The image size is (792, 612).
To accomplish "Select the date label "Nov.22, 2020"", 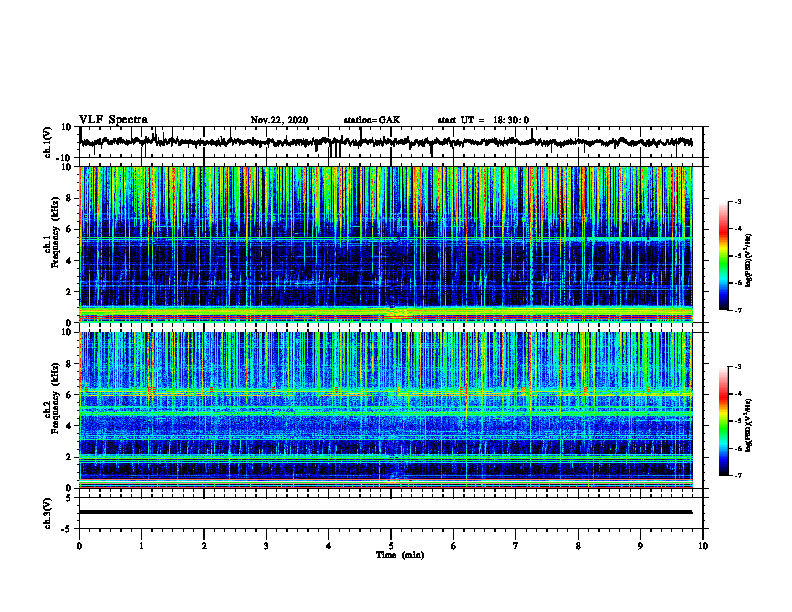I will 279,120.
